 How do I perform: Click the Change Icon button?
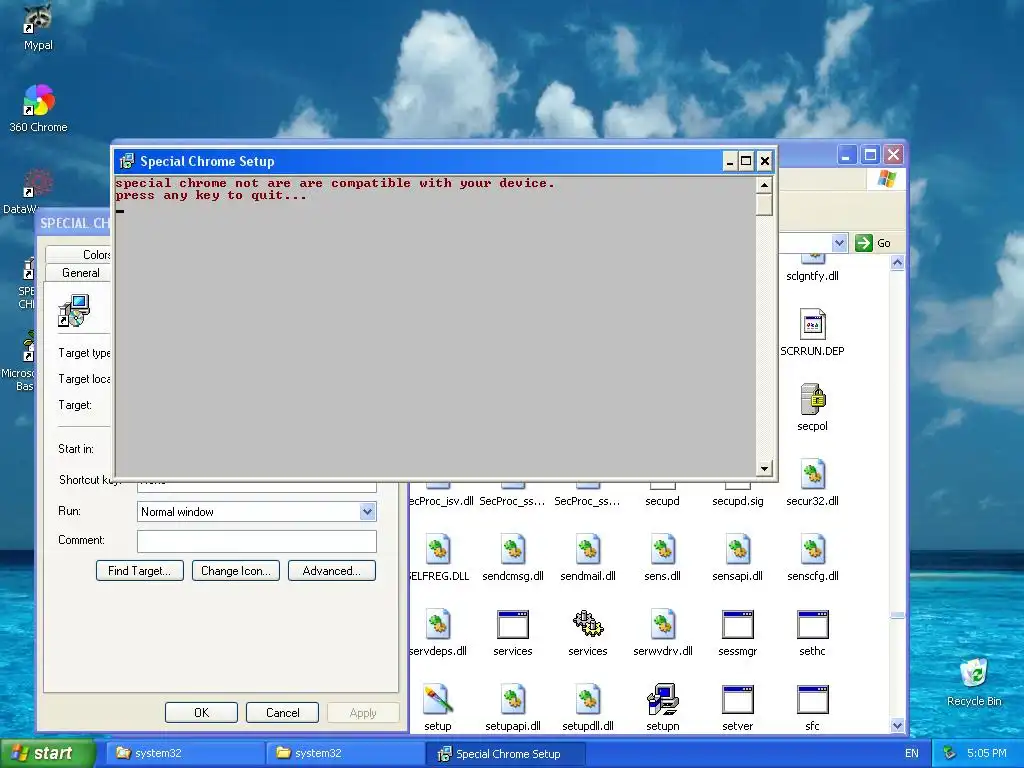coord(236,570)
